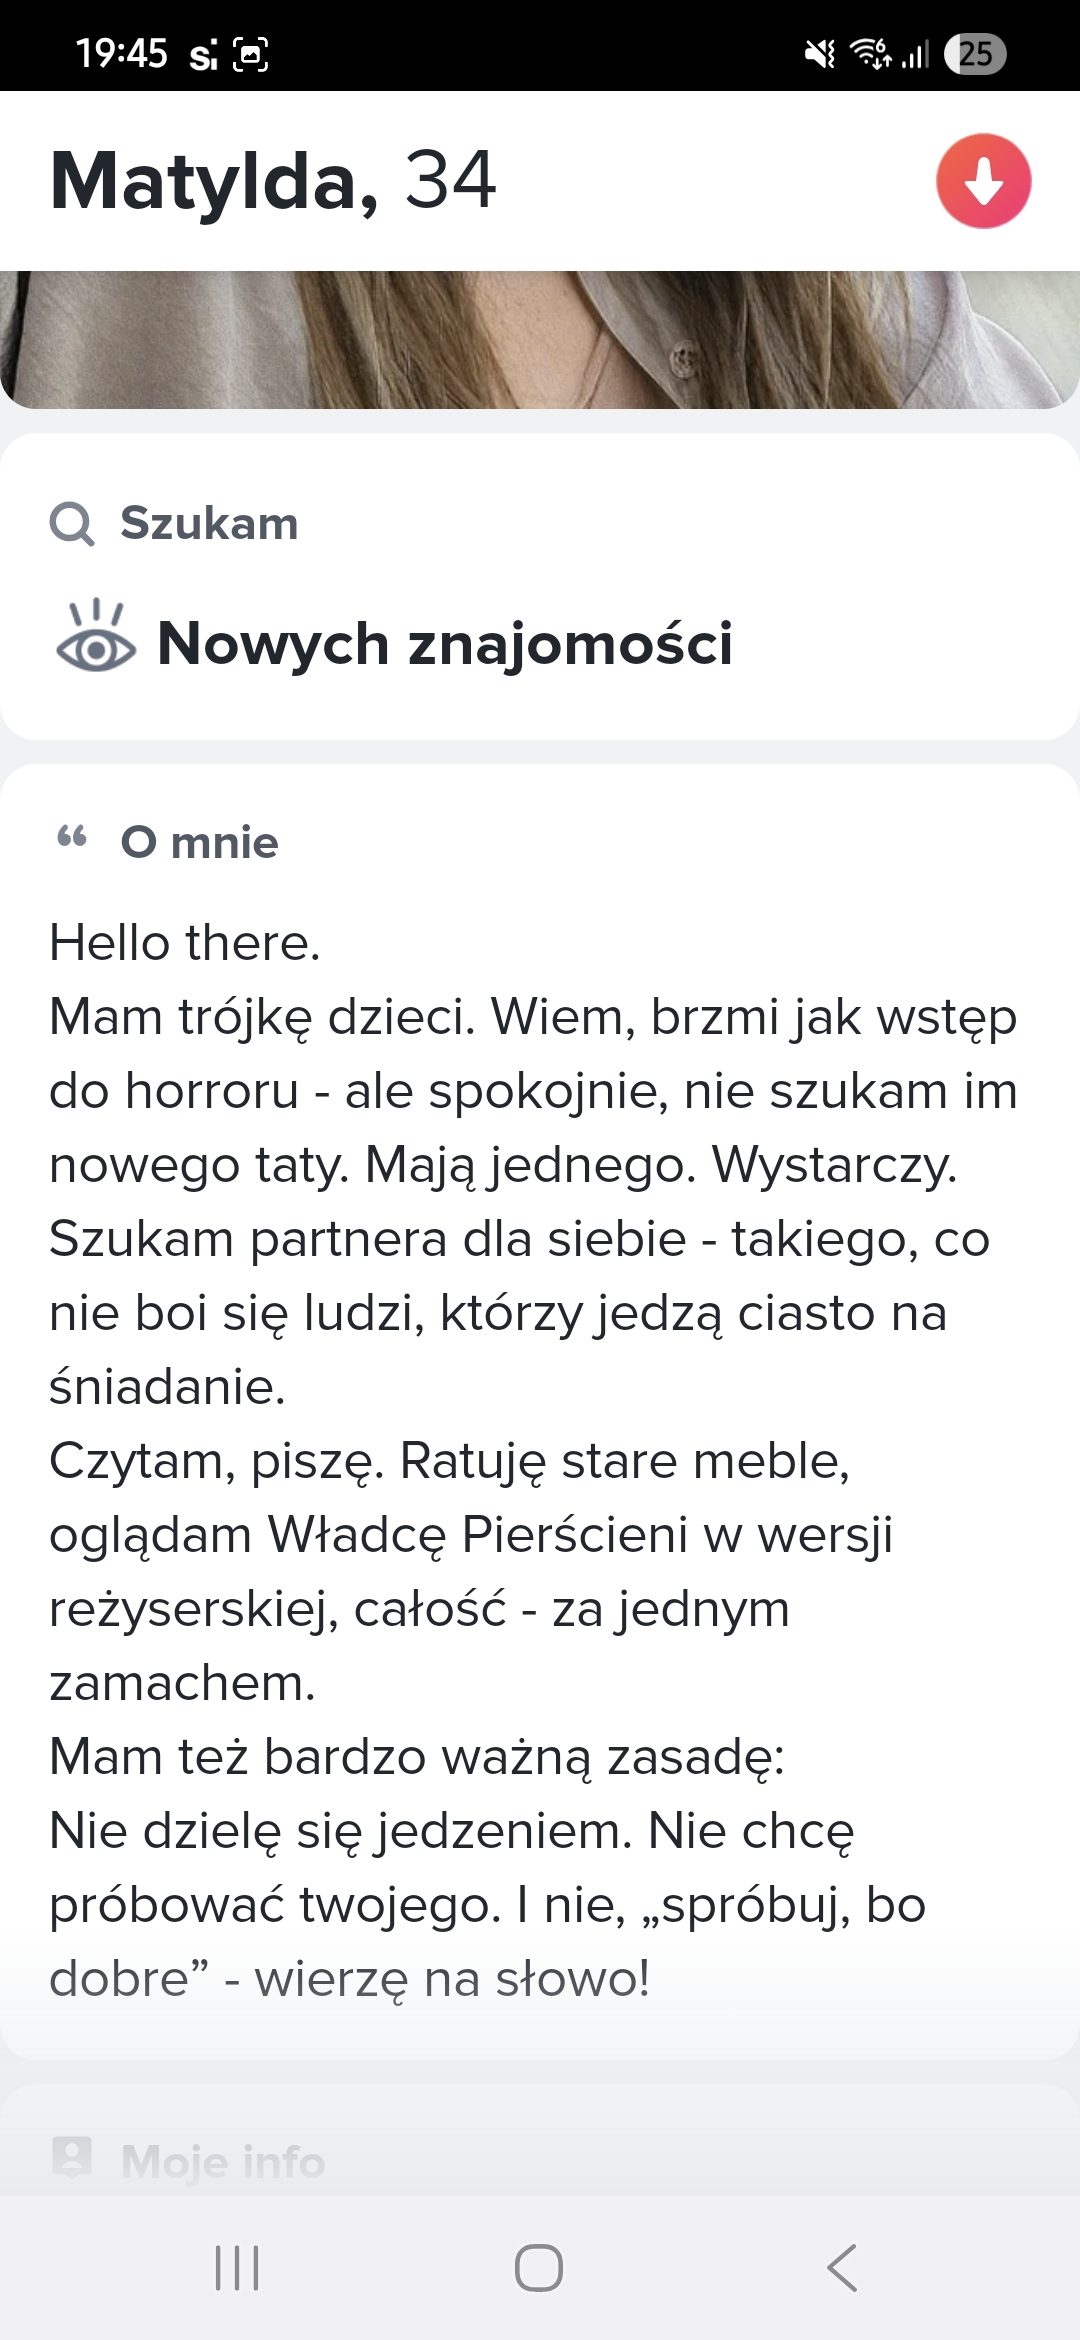Open recent apps from navigation bar
Screen dimensions: 1080x2340
pyautogui.click(x=237, y=2267)
